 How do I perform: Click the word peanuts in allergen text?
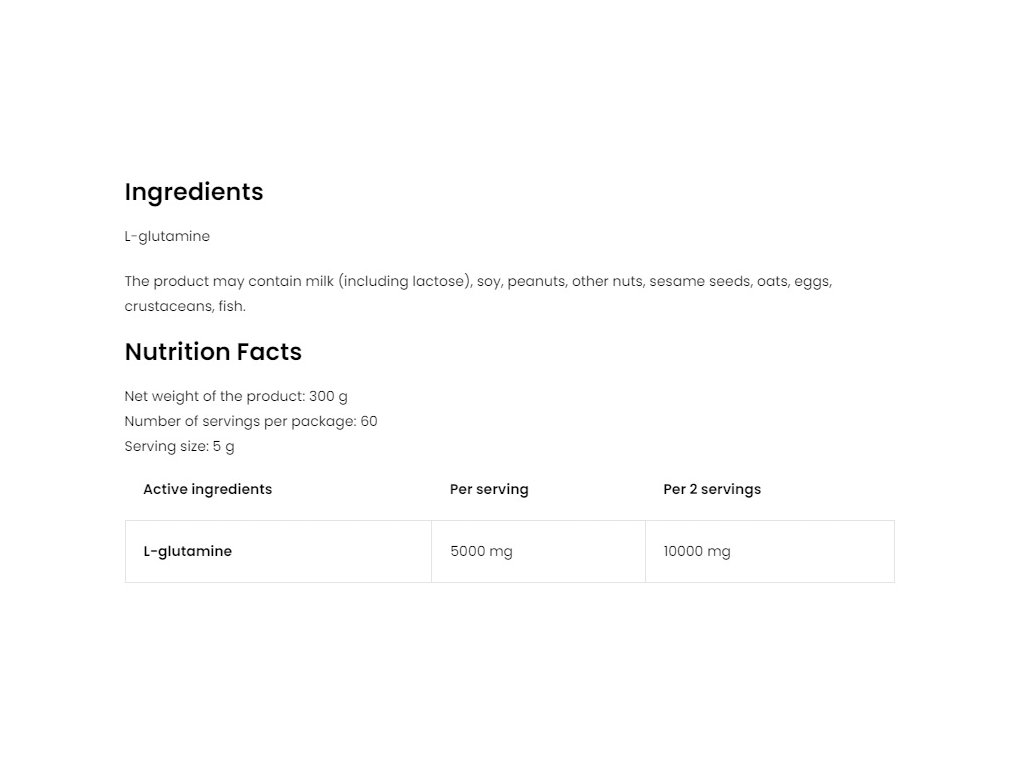coord(536,281)
